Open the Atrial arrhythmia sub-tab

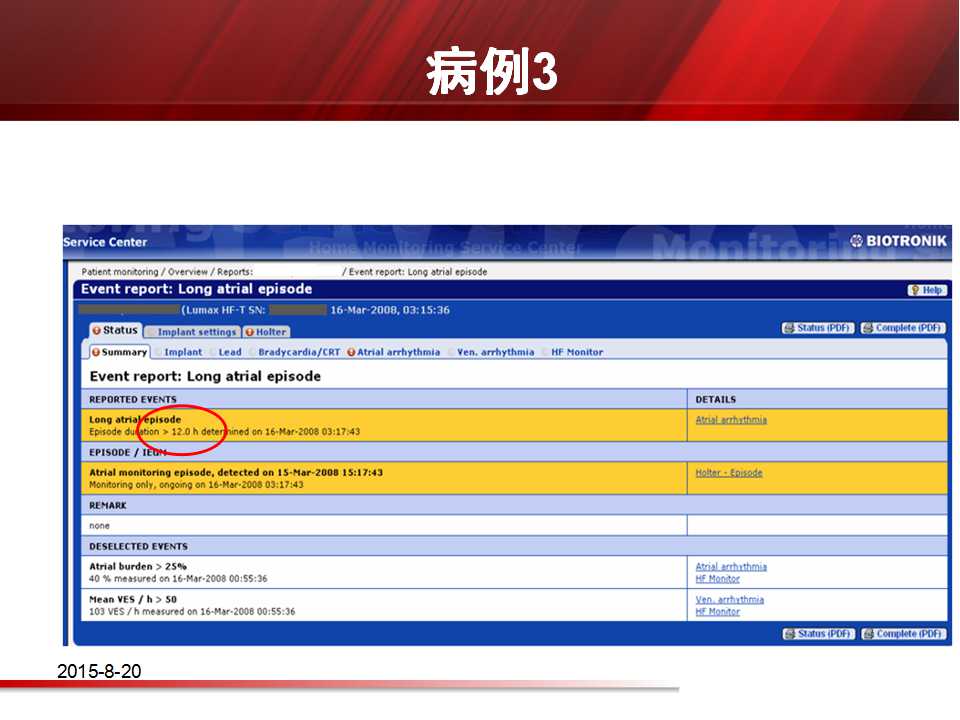[x=394, y=352]
